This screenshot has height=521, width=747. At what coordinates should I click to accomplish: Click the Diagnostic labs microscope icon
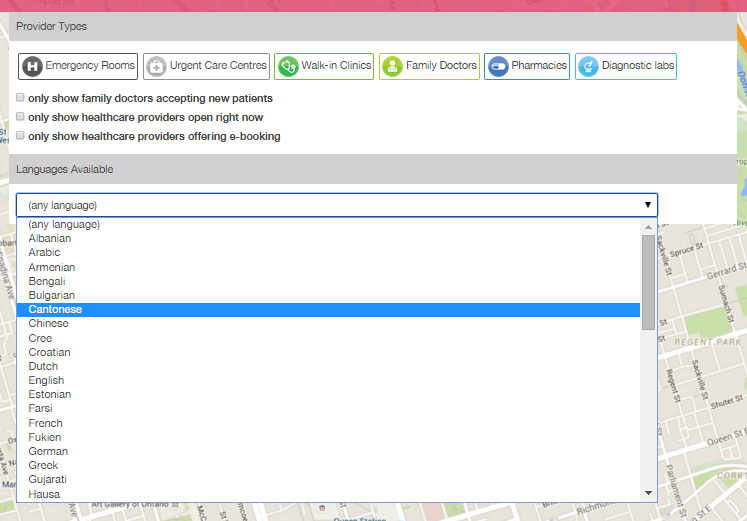[x=588, y=66]
